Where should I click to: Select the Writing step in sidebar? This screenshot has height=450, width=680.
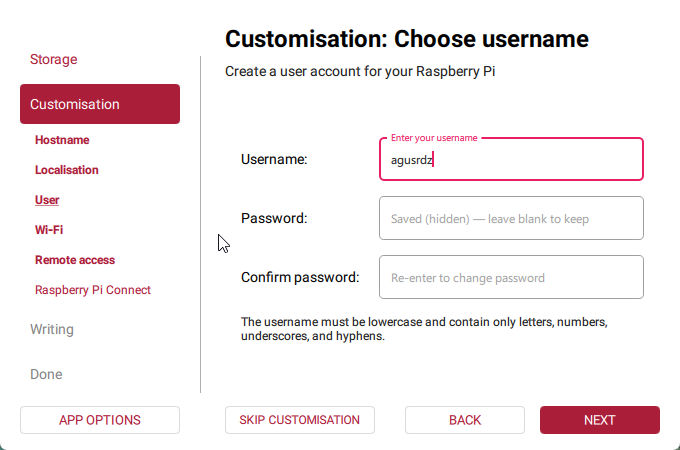coord(52,329)
